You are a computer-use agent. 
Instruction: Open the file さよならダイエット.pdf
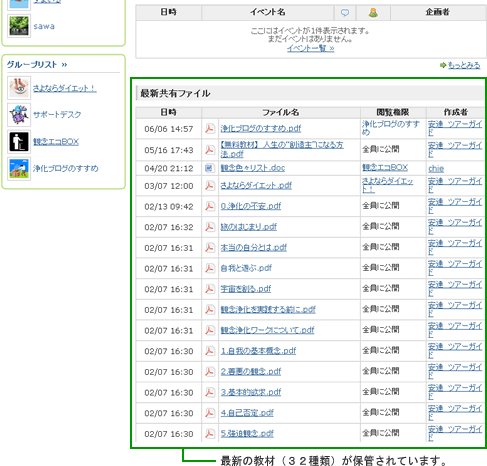(256, 185)
